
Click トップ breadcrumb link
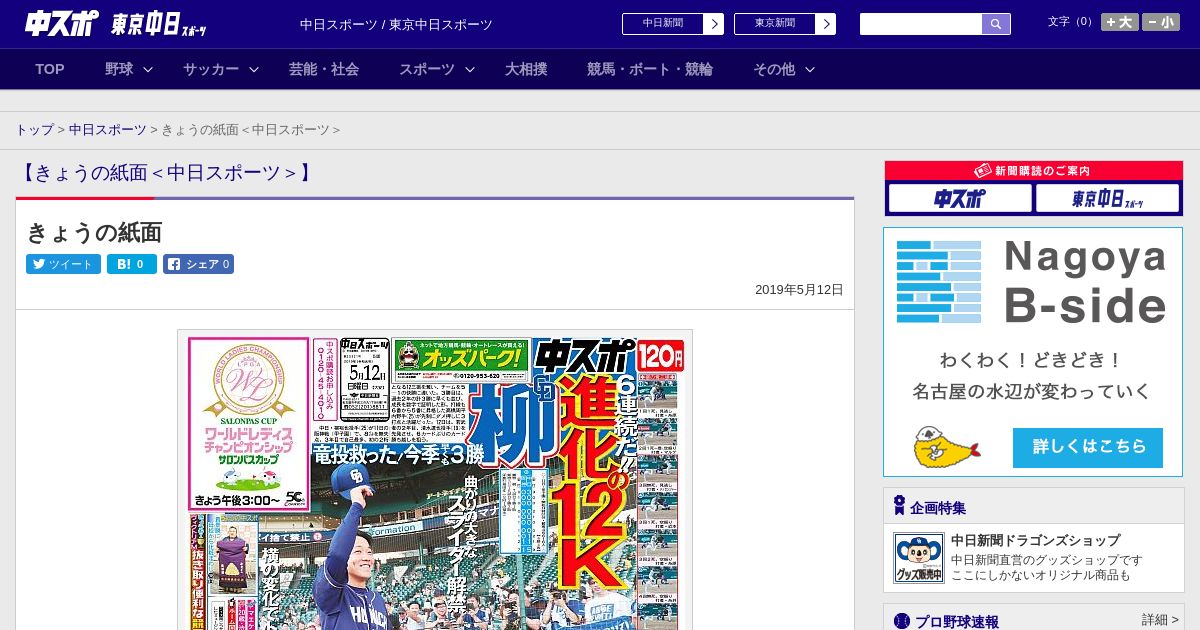[34, 130]
